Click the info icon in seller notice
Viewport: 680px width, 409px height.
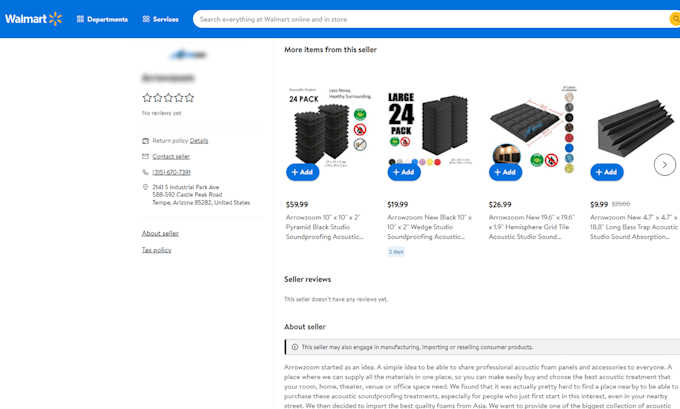(295, 347)
